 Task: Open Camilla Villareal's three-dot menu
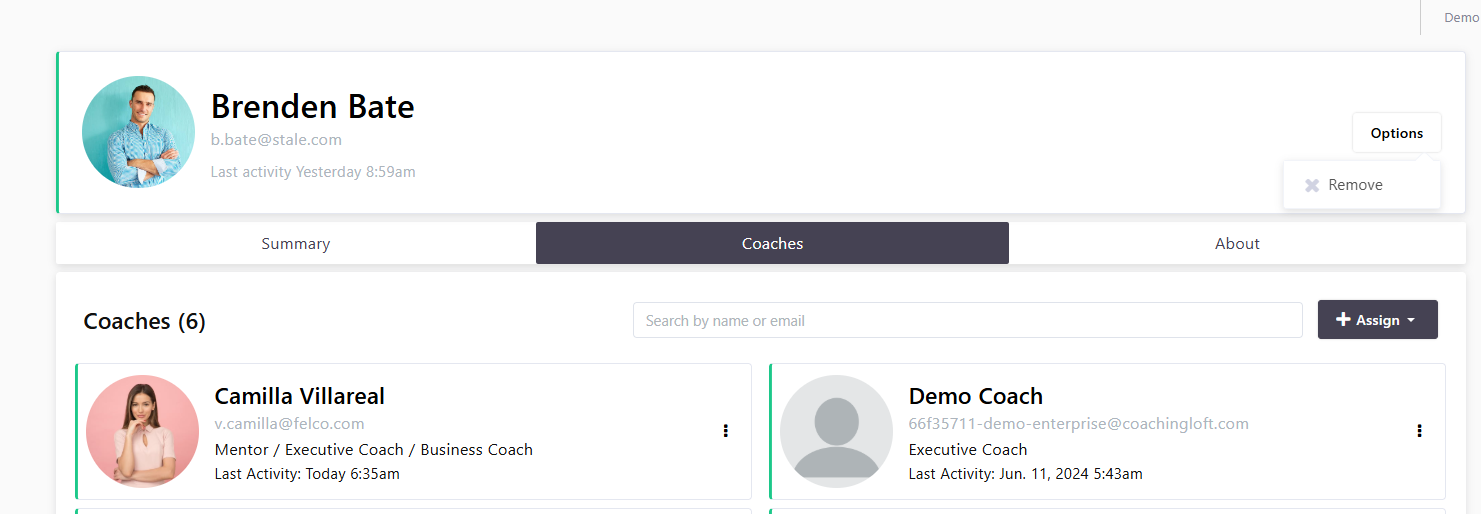click(x=725, y=431)
